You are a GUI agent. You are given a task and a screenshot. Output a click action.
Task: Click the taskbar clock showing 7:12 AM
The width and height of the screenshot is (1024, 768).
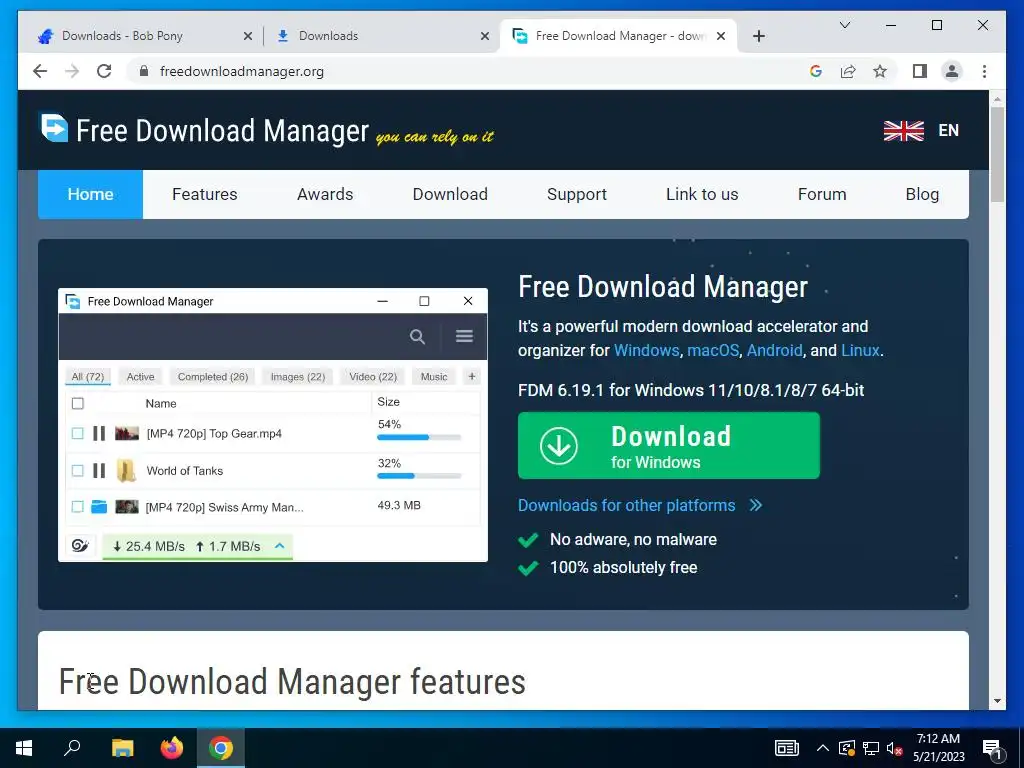(x=938, y=748)
